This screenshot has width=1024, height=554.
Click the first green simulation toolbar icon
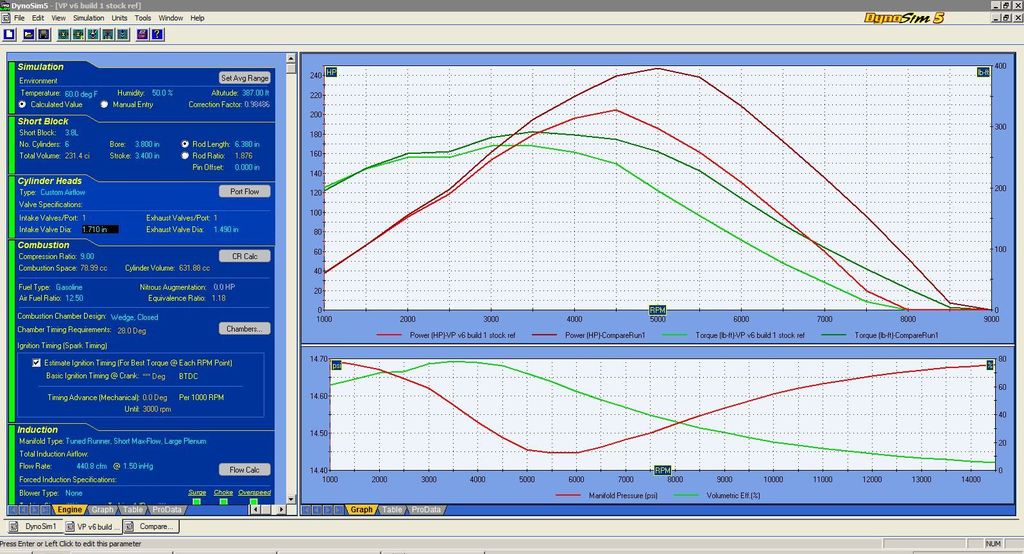(63, 34)
